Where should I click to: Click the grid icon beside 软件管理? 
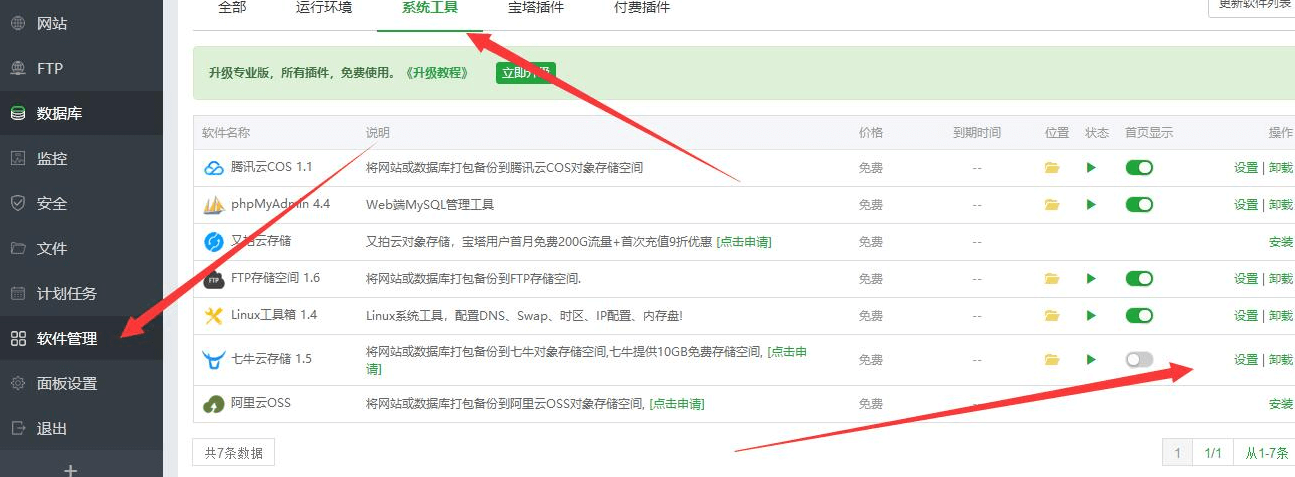pyautogui.click(x=18, y=338)
